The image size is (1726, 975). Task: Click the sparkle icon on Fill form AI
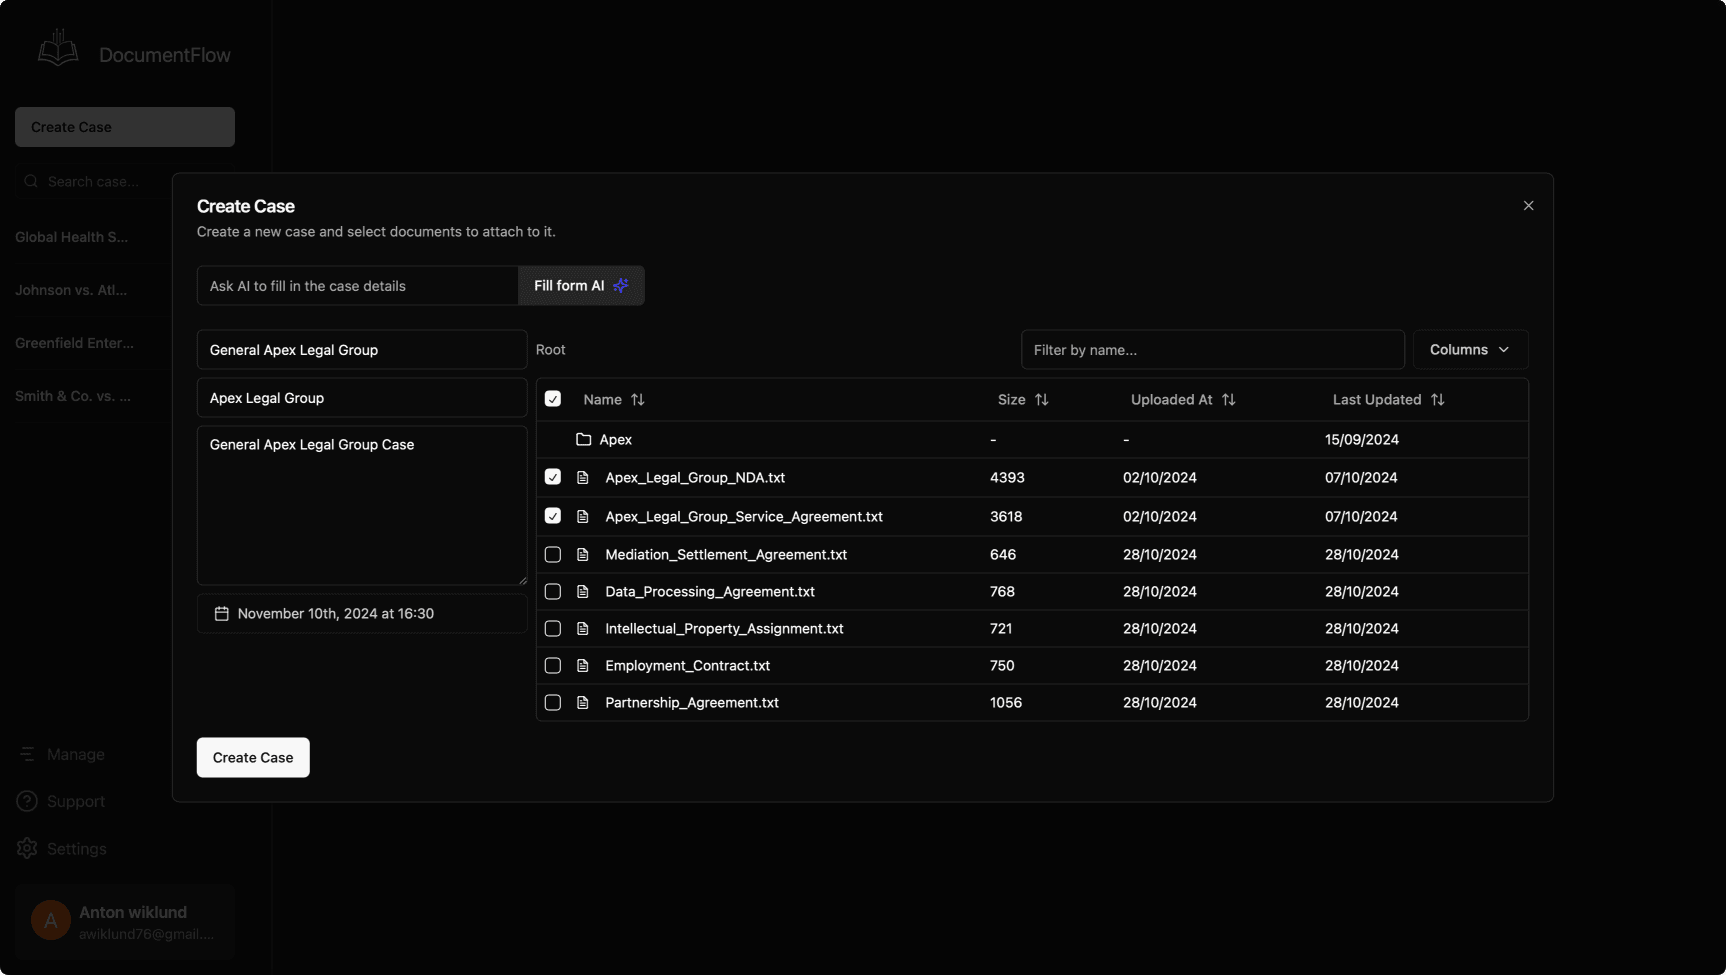click(x=621, y=285)
